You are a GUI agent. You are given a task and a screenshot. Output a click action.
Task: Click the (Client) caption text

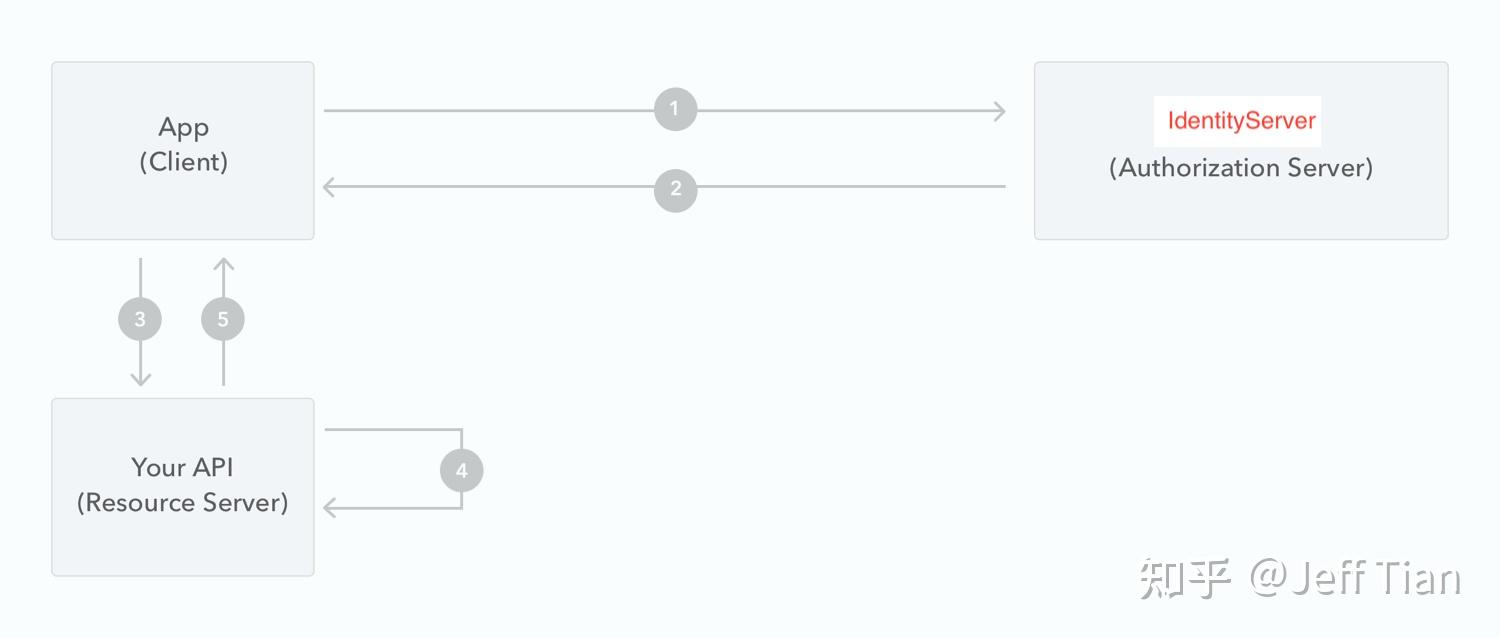[184, 161]
